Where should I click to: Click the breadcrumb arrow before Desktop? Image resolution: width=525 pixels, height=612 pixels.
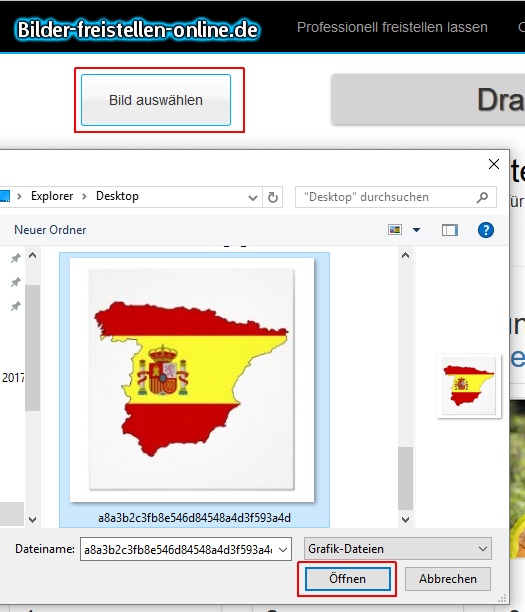tap(84, 196)
